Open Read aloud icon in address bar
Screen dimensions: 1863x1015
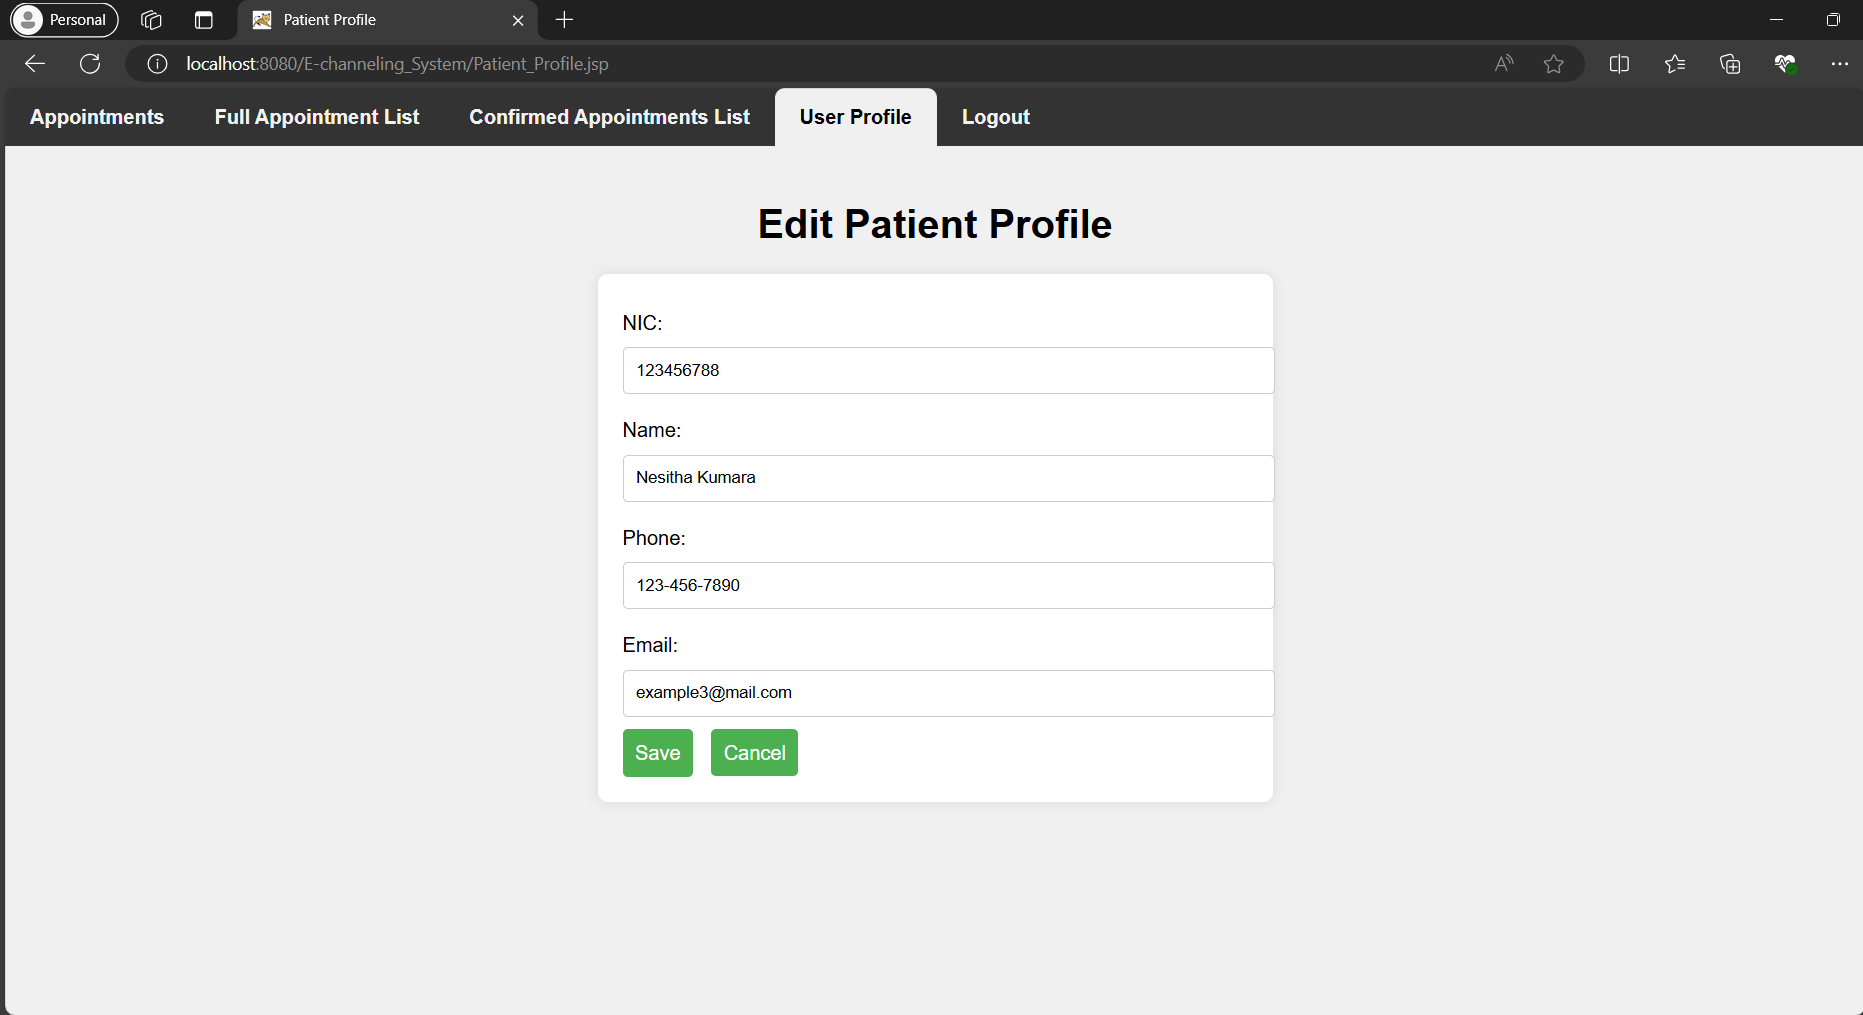(x=1504, y=64)
